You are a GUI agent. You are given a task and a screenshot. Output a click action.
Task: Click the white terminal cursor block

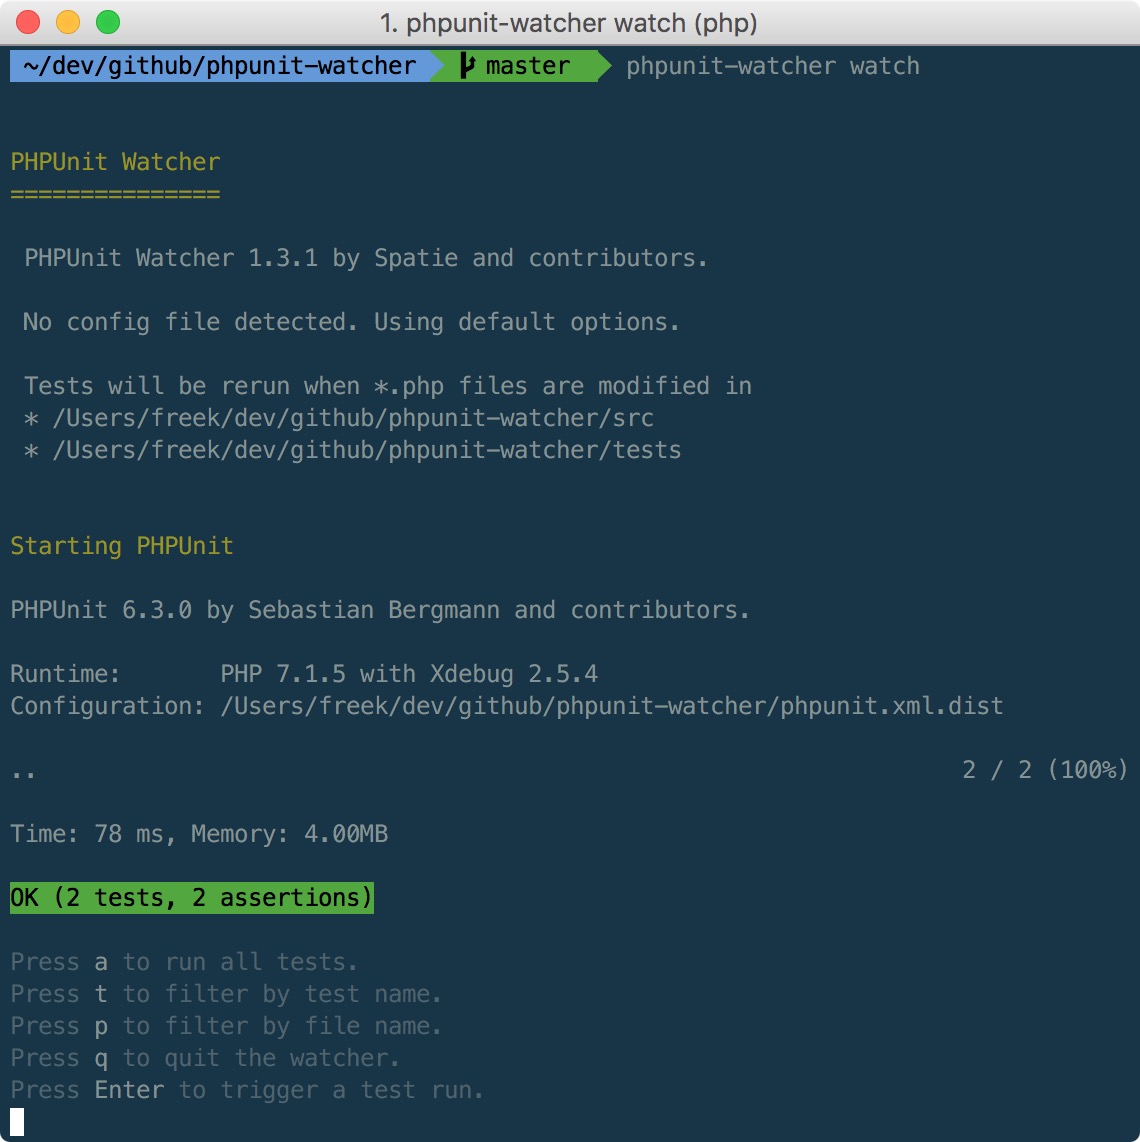point(17,1122)
